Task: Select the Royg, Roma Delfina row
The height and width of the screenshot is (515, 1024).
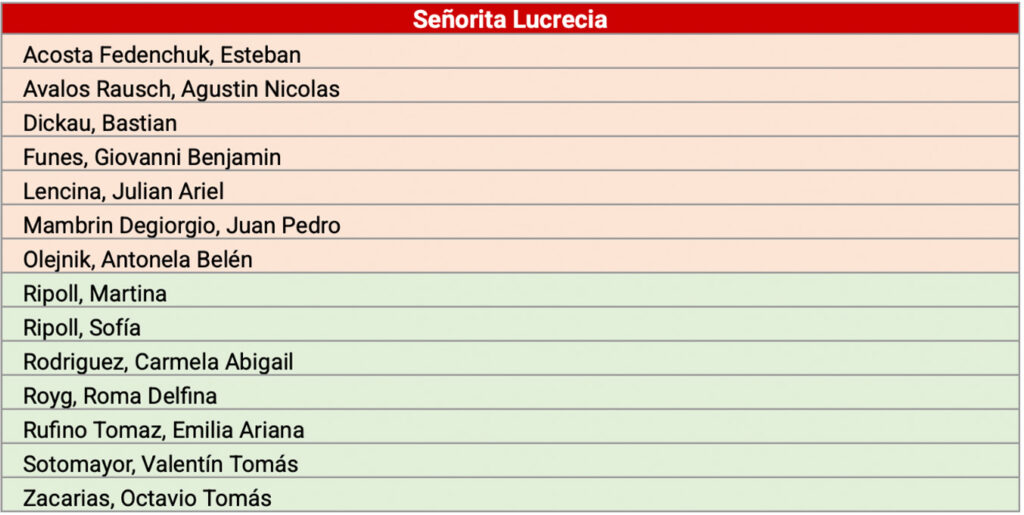Action: point(120,396)
